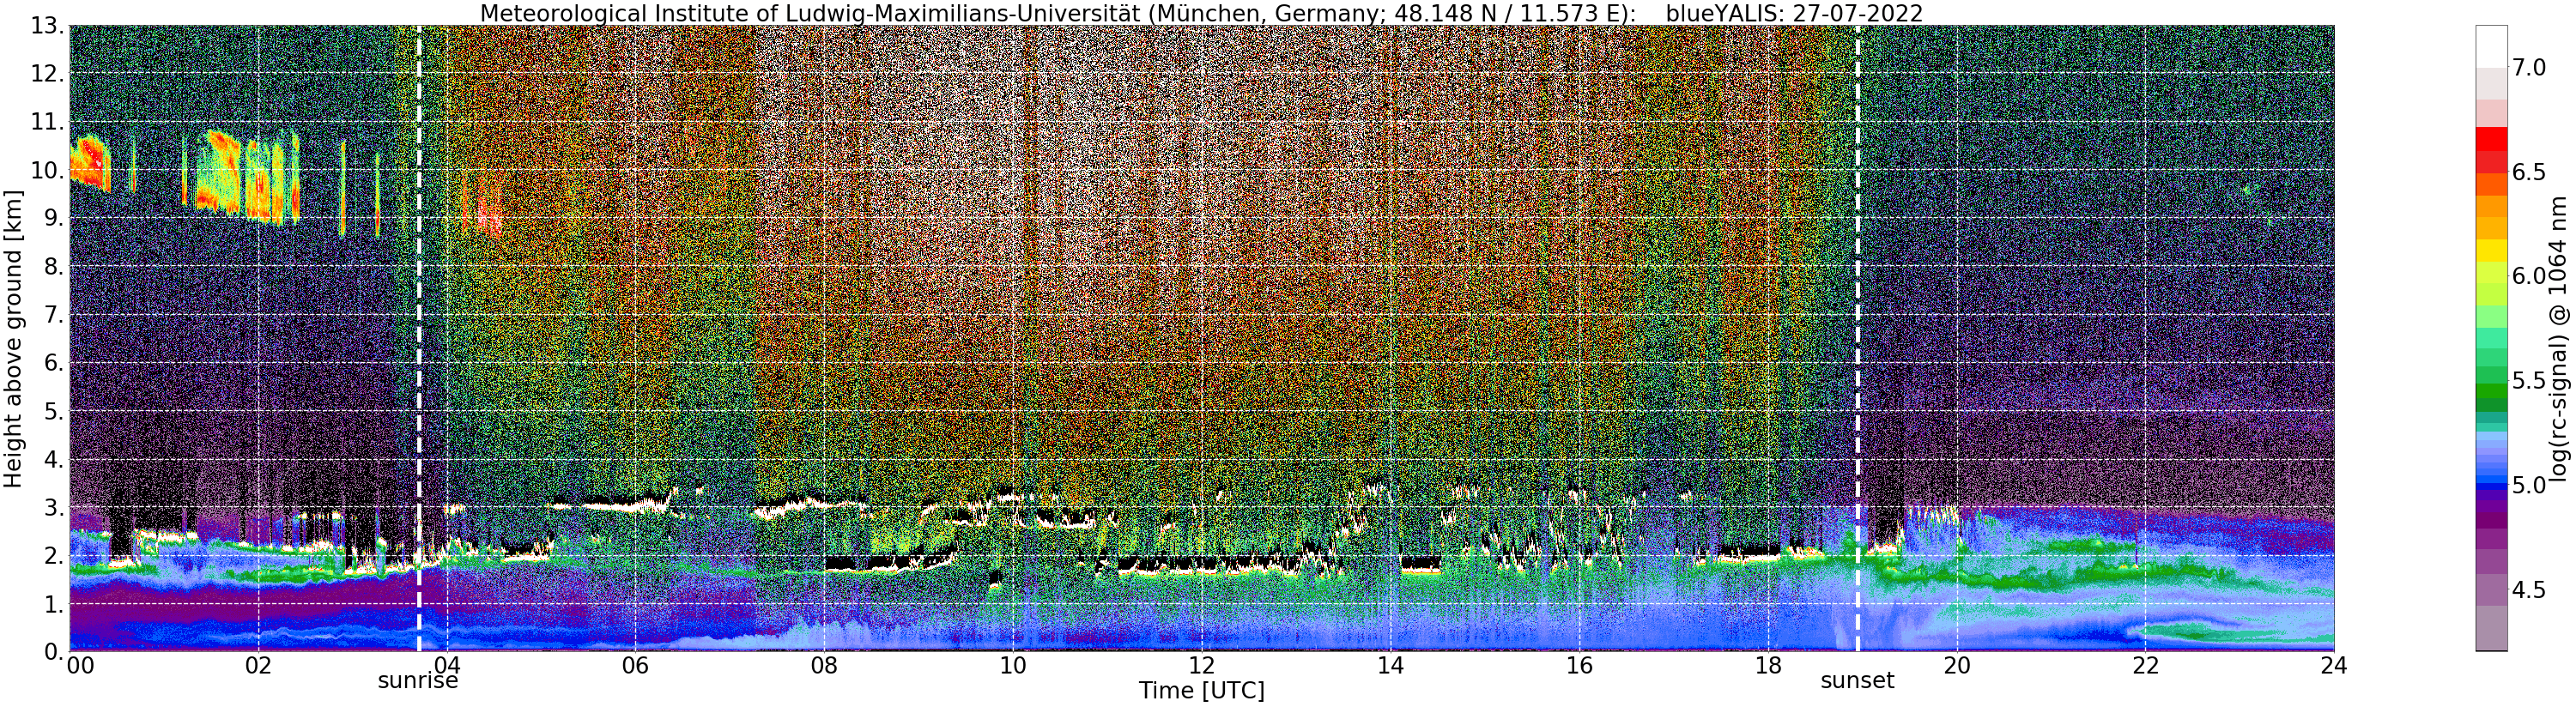The height and width of the screenshot is (707, 2576).
Task: Click the y-axis tick label '9.'
Action: 52,218
